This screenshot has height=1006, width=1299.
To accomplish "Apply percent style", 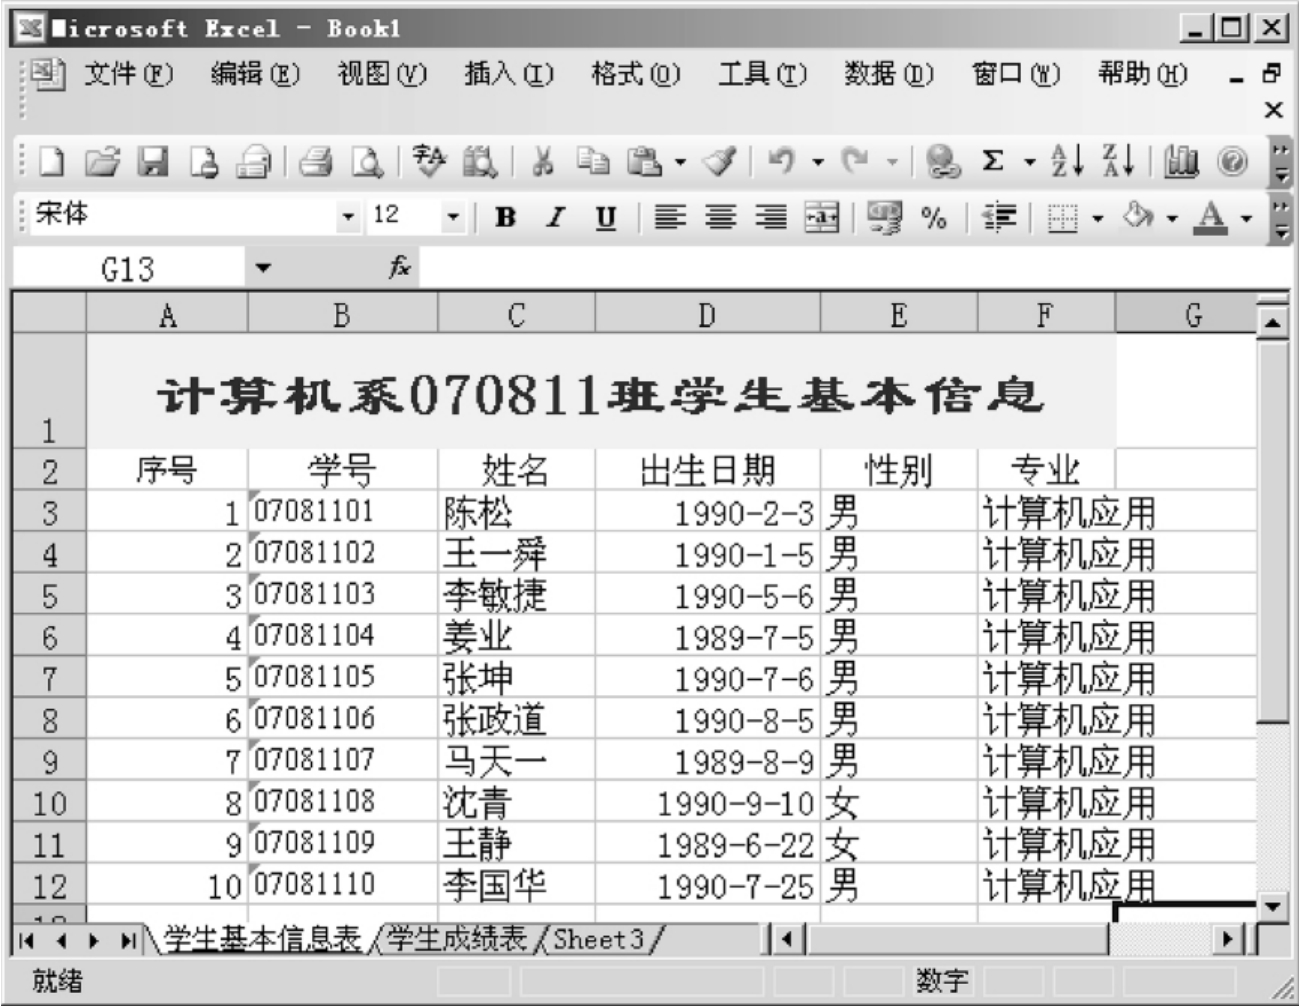I will coord(935,217).
